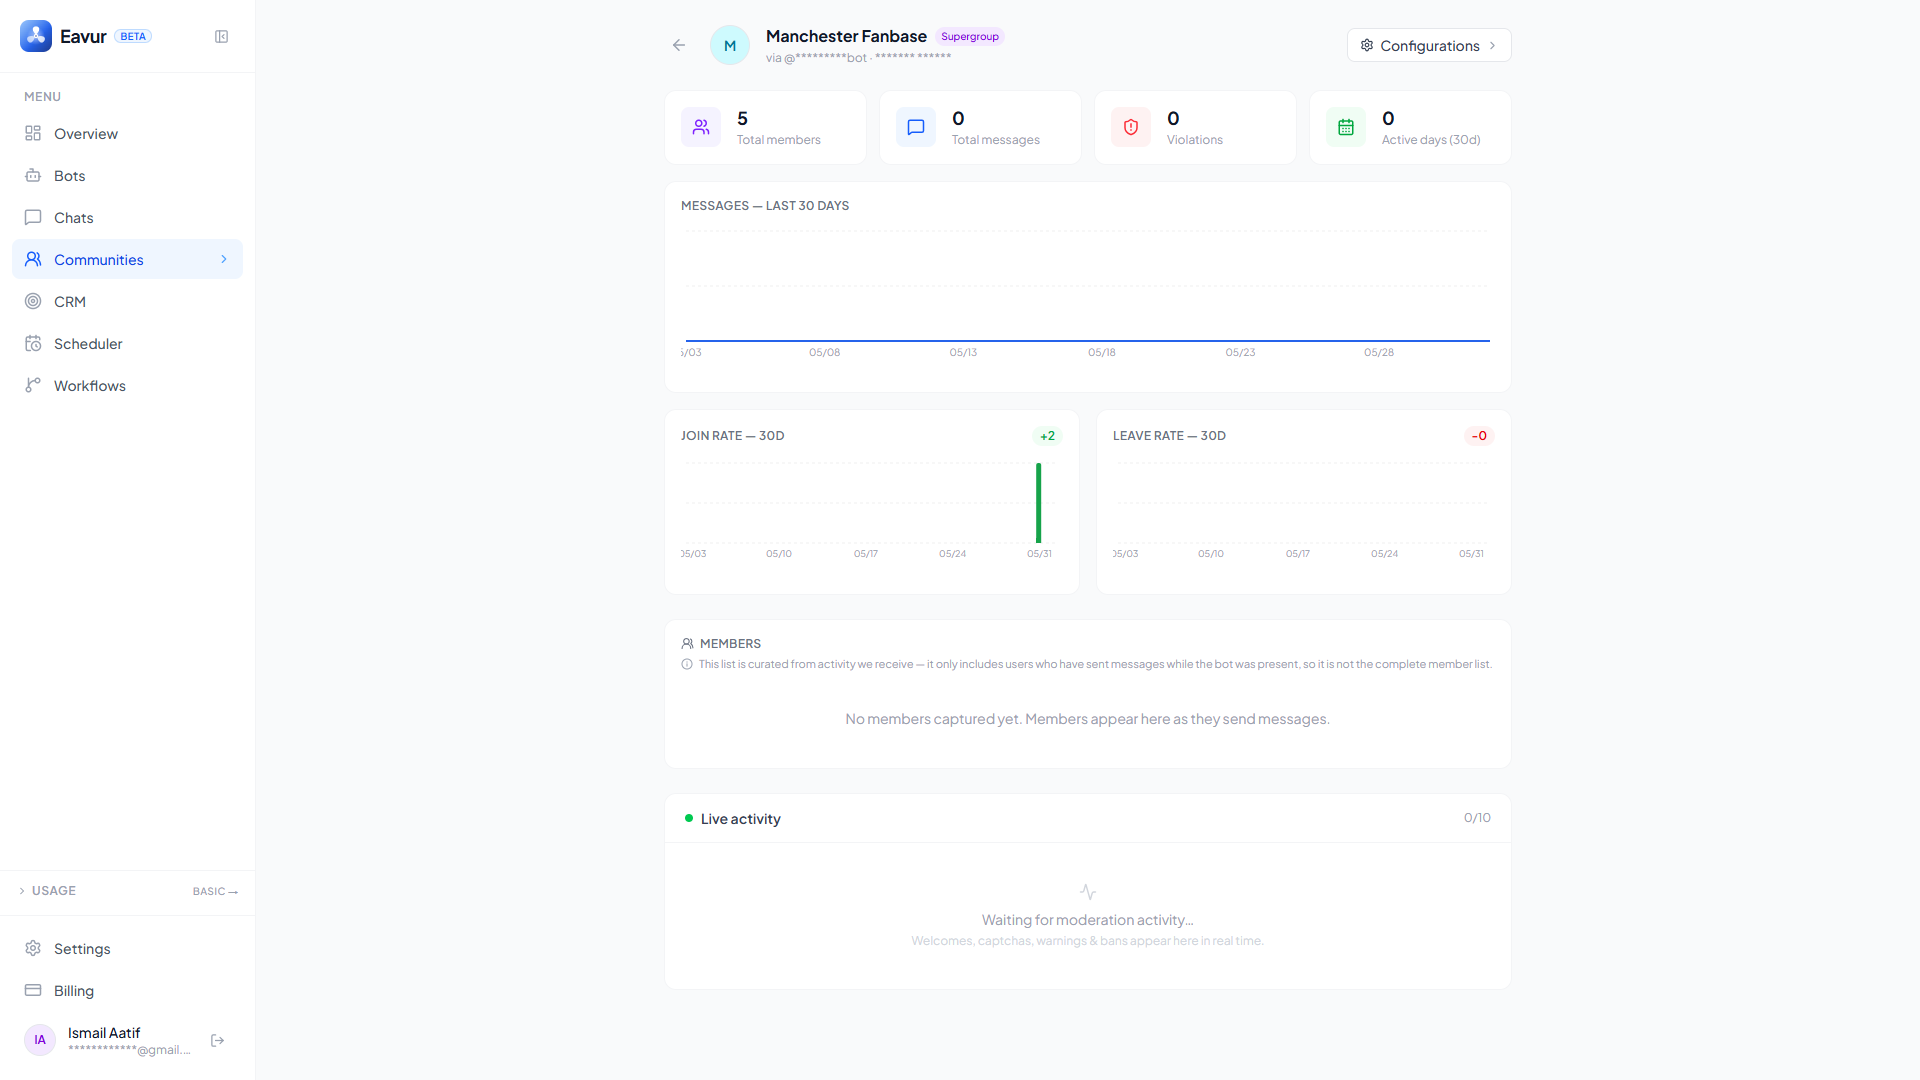This screenshot has width=1920, height=1080.
Task: Click the Scheduler calendar-clock icon
Action: [x=33, y=344]
